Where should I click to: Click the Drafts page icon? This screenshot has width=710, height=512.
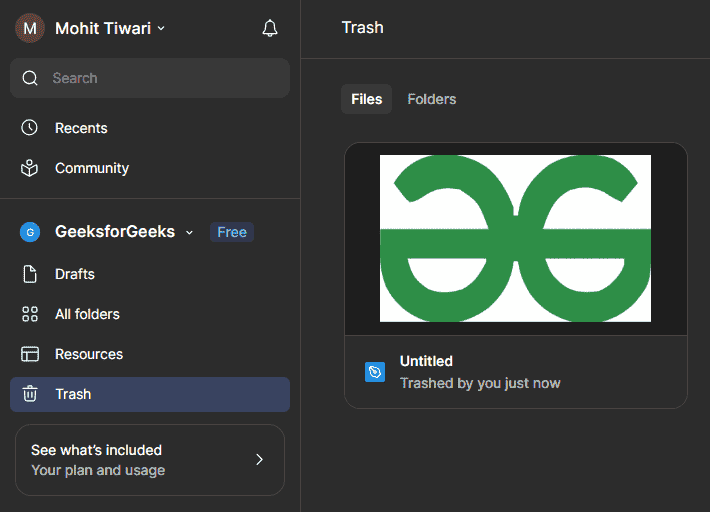pyautogui.click(x=30, y=274)
